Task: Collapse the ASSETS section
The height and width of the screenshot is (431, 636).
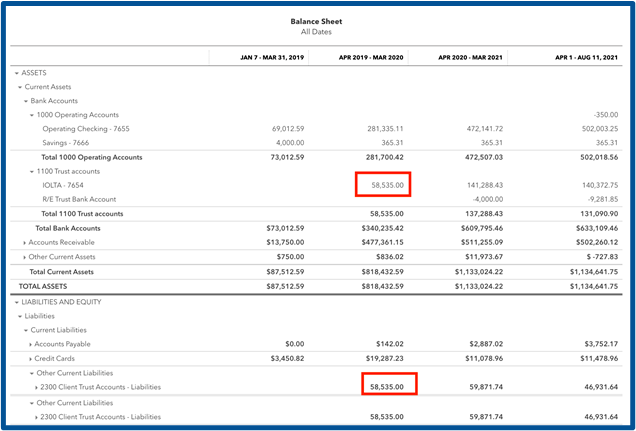Action: [x=17, y=73]
